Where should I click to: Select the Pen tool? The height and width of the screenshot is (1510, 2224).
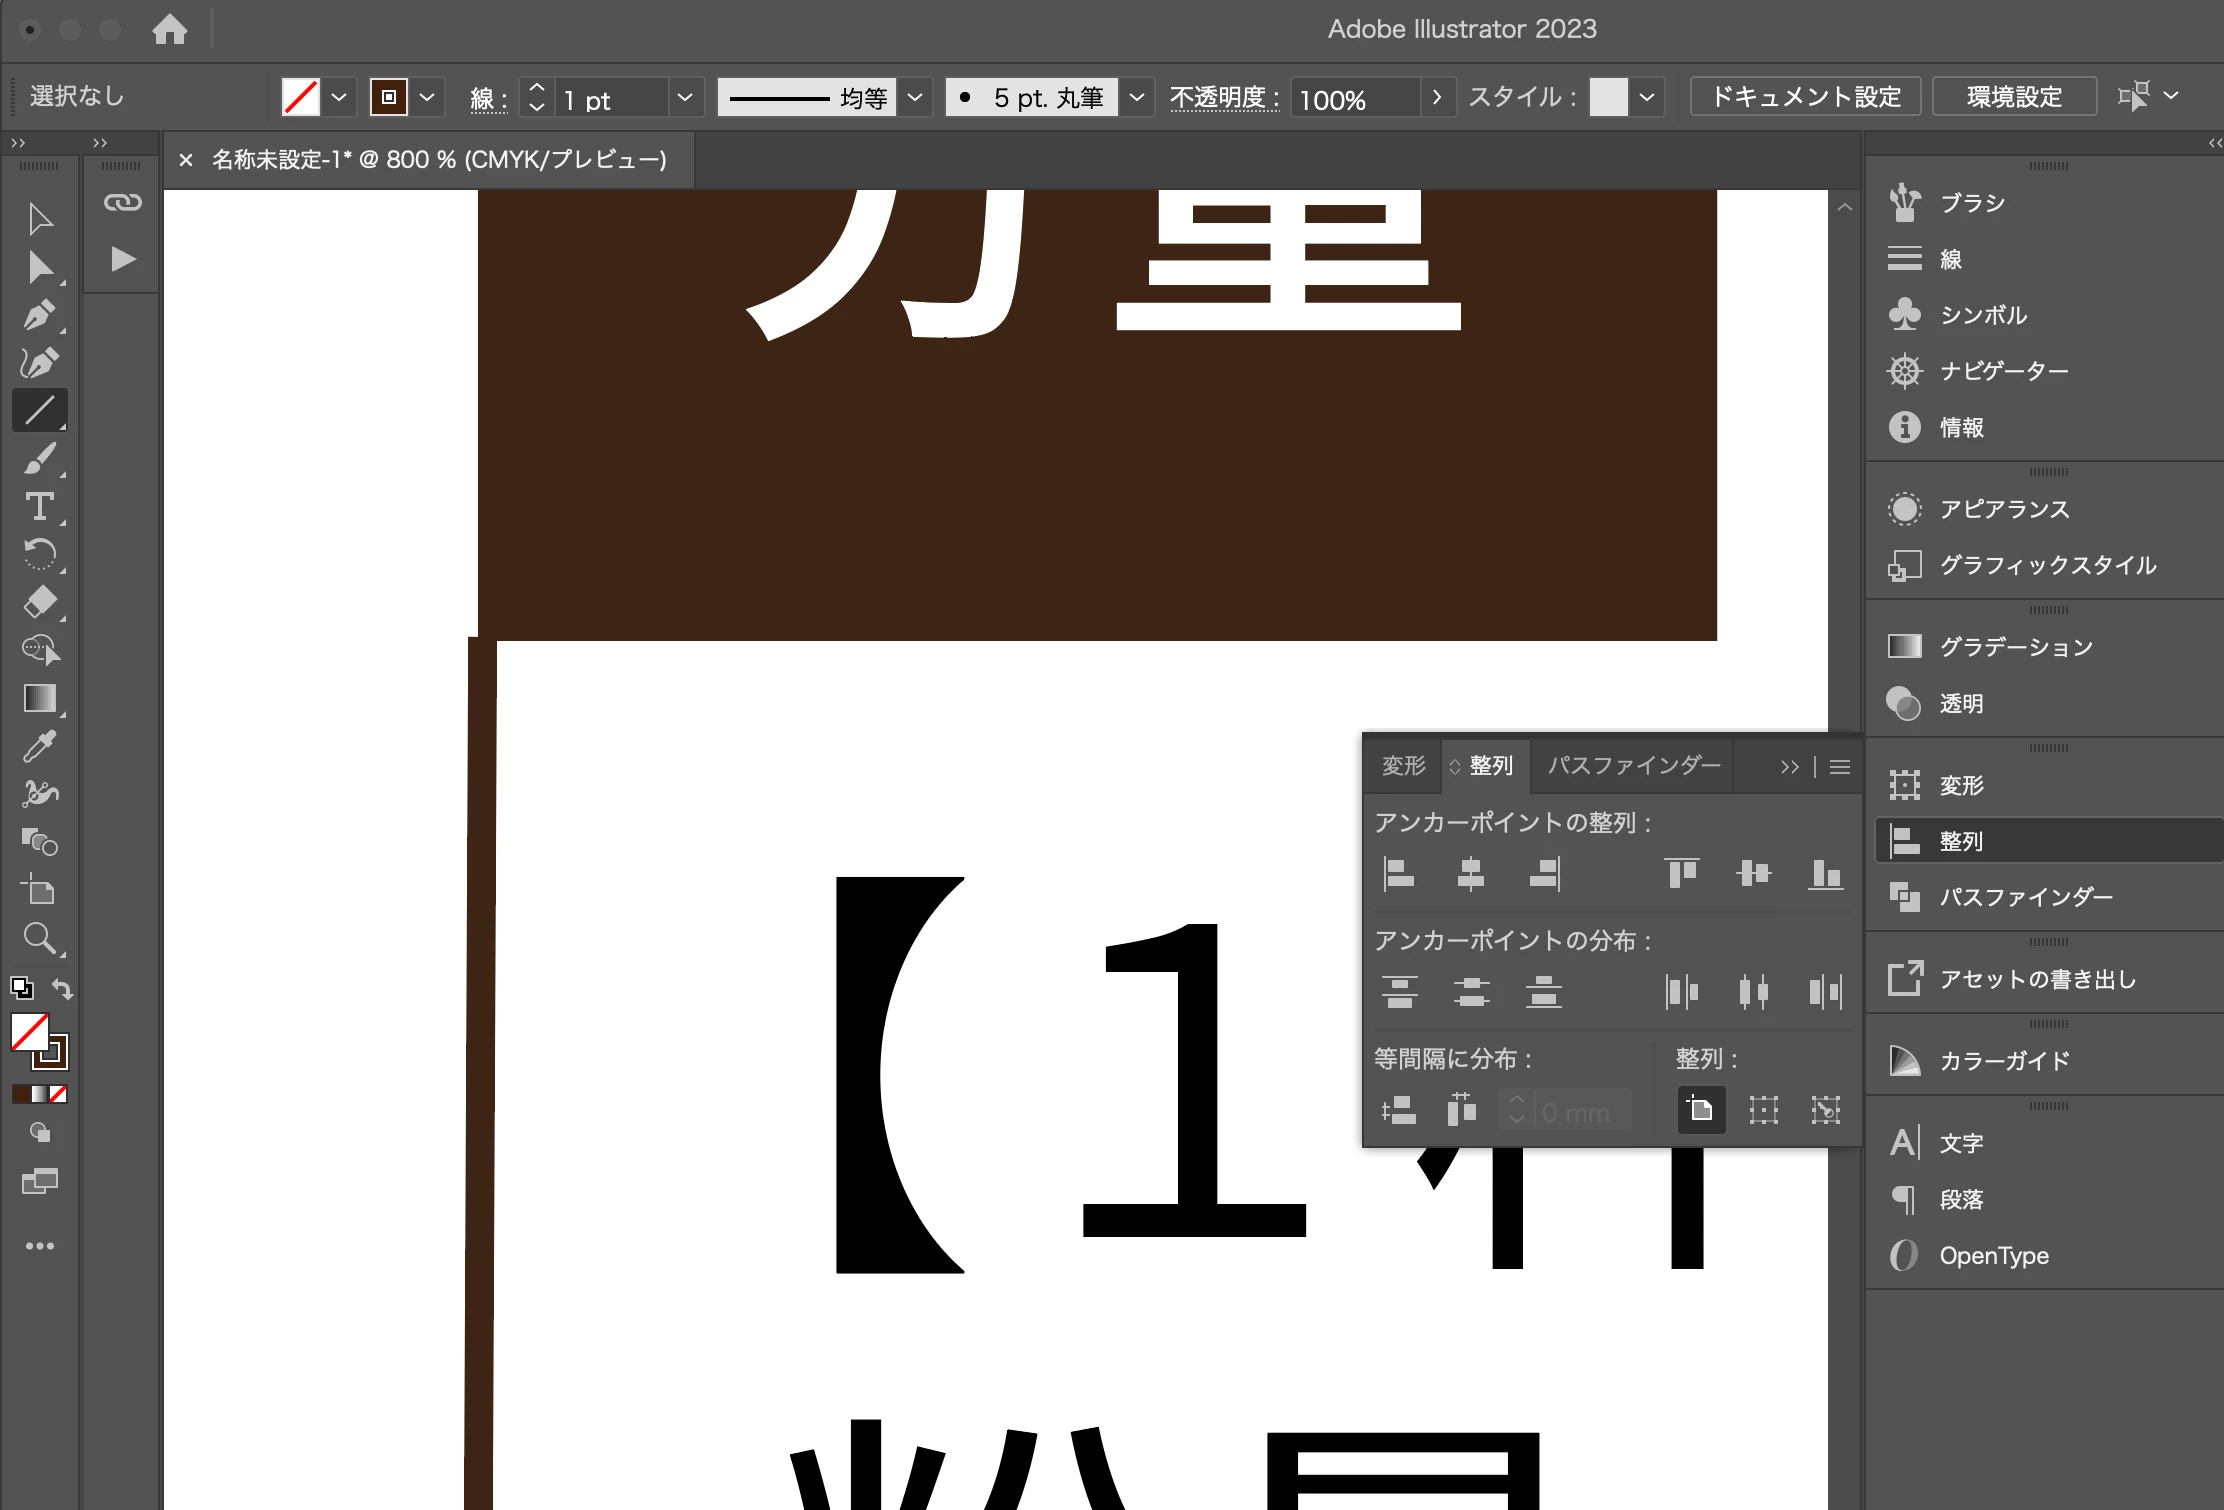coord(39,315)
